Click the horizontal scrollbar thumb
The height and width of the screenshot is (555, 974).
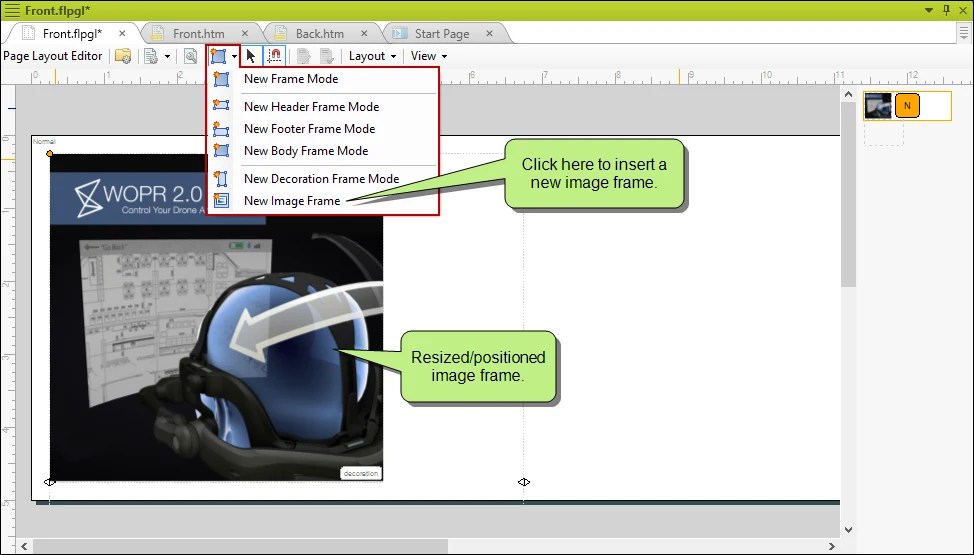pyautogui.click(x=240, y=546)
